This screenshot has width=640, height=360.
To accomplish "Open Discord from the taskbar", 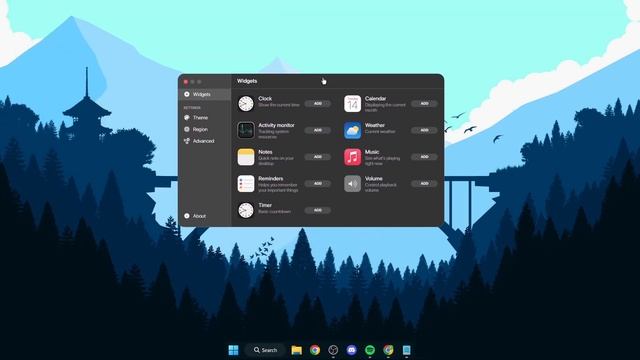I will pyautogui.click(x=351, y=350).
